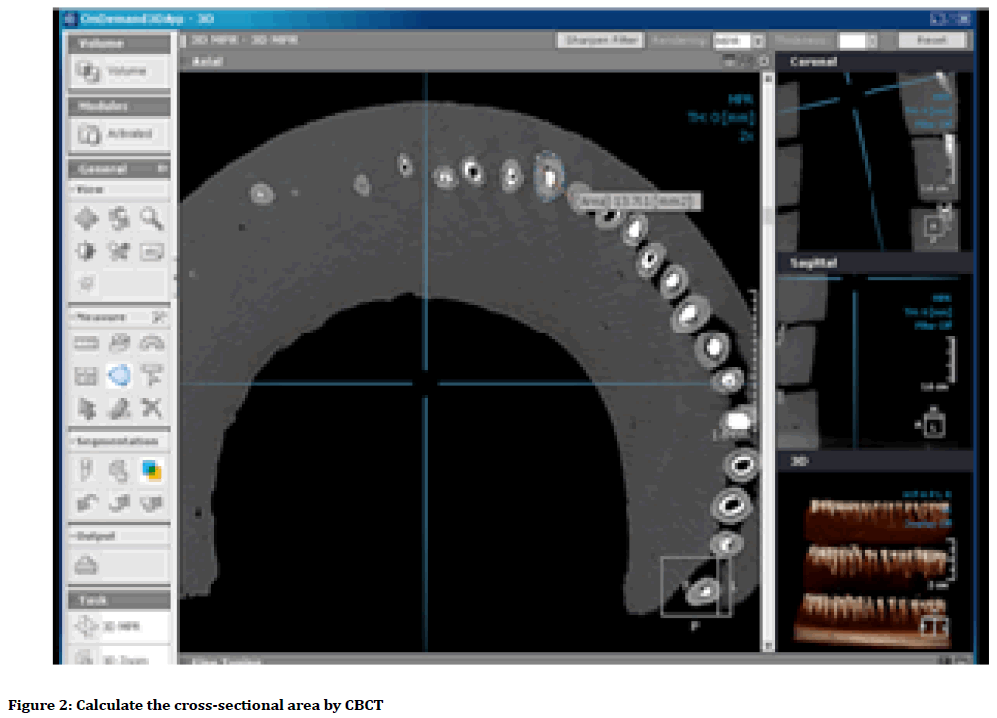Select the rotate view tool
The width and height of the screenshot is (997, 718).
click(119, 219)
